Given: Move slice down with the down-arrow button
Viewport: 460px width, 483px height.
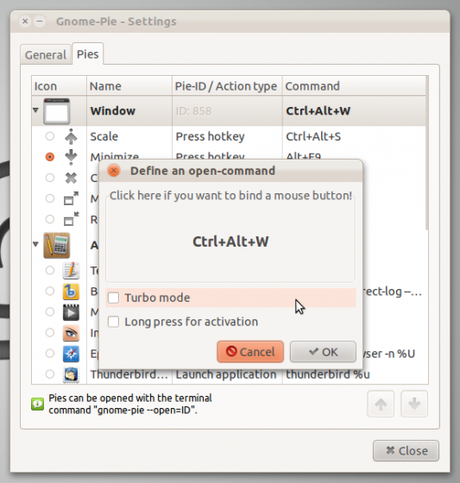Looking at the screenshot, I should 414,404.
